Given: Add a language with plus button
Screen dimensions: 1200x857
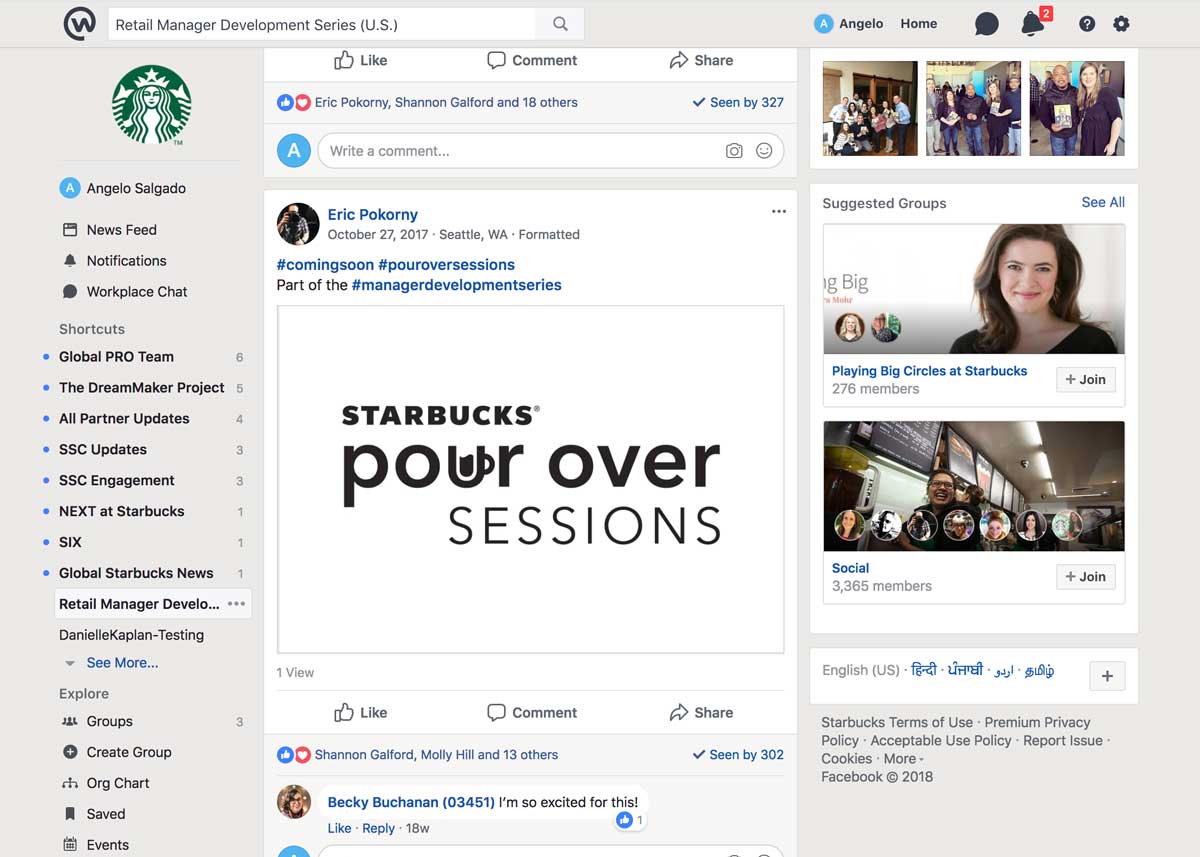Looking at the screenshot, I should pyautogui.click(x=1107, y=676).
